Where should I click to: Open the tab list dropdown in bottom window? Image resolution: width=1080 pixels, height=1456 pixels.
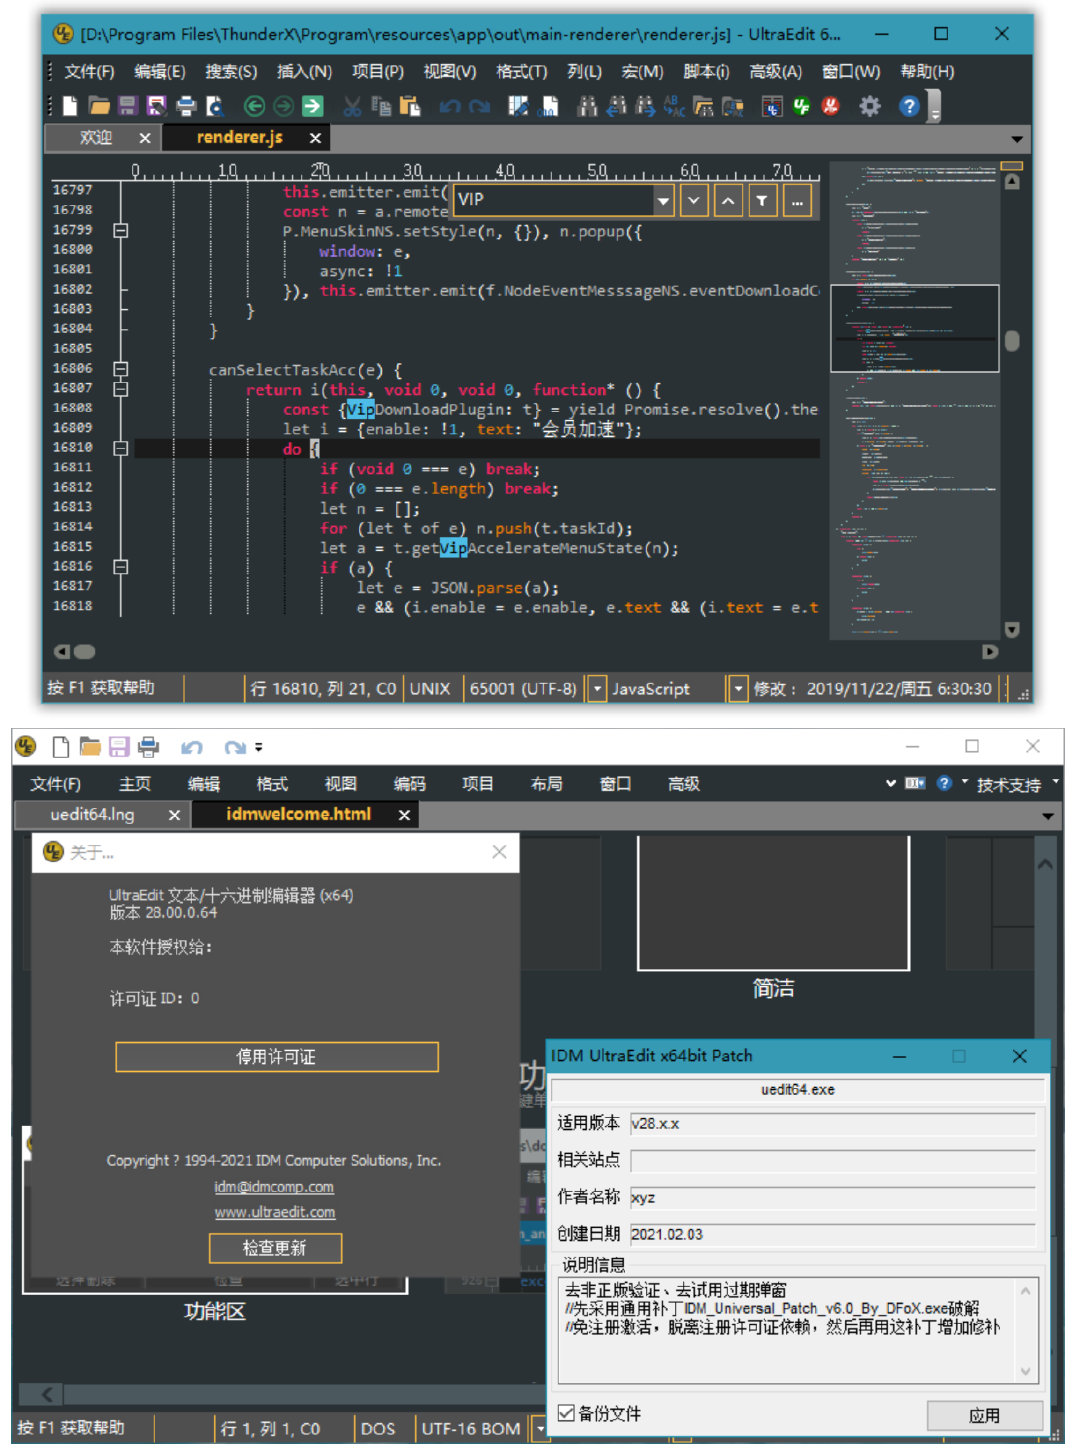click(x=1048, y=816)
